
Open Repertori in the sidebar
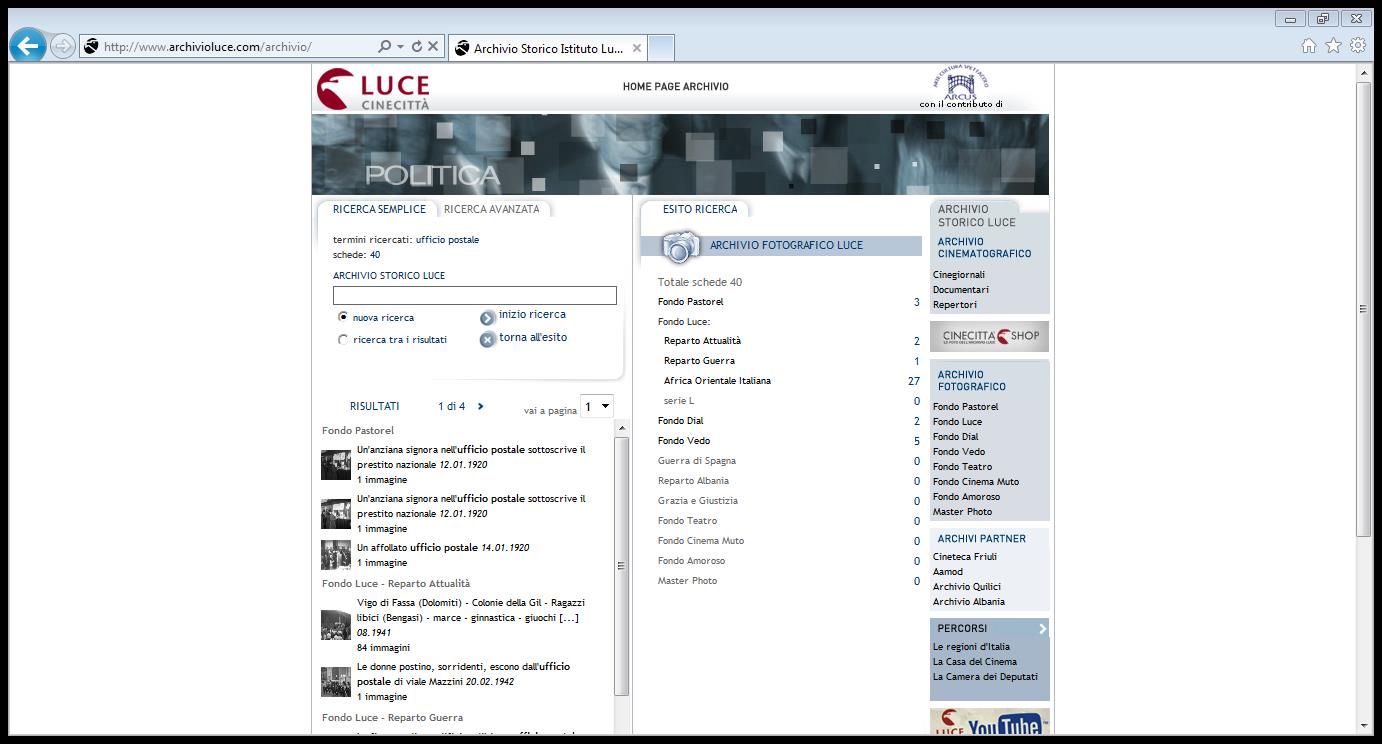[x=955, y=305]
